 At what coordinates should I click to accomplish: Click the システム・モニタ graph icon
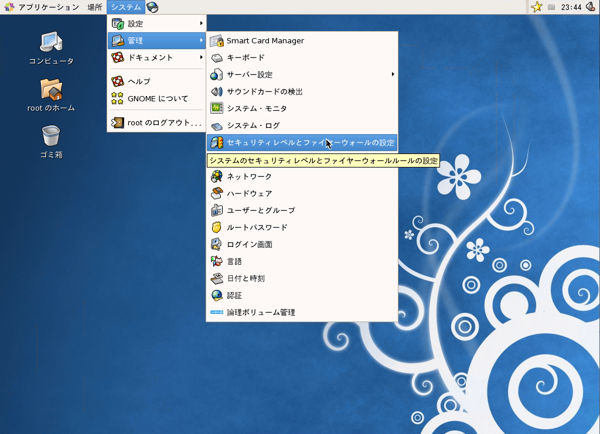click(x=217, y=108)
